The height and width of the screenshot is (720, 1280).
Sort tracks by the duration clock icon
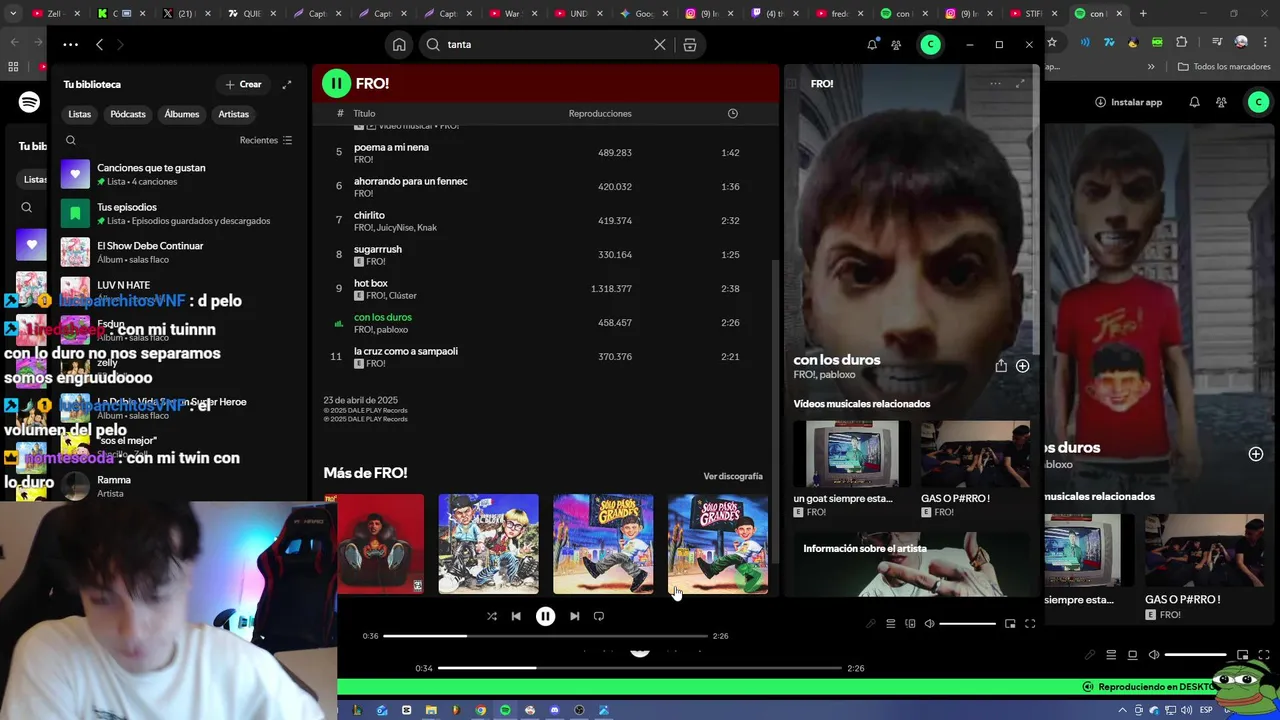click(733, 114)
